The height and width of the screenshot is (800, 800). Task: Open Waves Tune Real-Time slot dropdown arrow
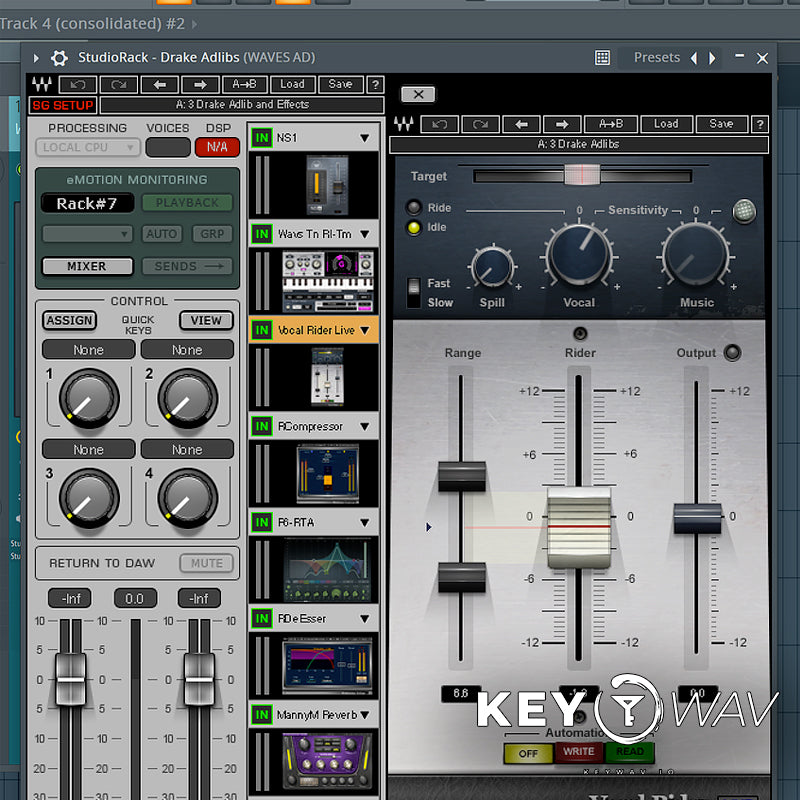coord(365,234)
